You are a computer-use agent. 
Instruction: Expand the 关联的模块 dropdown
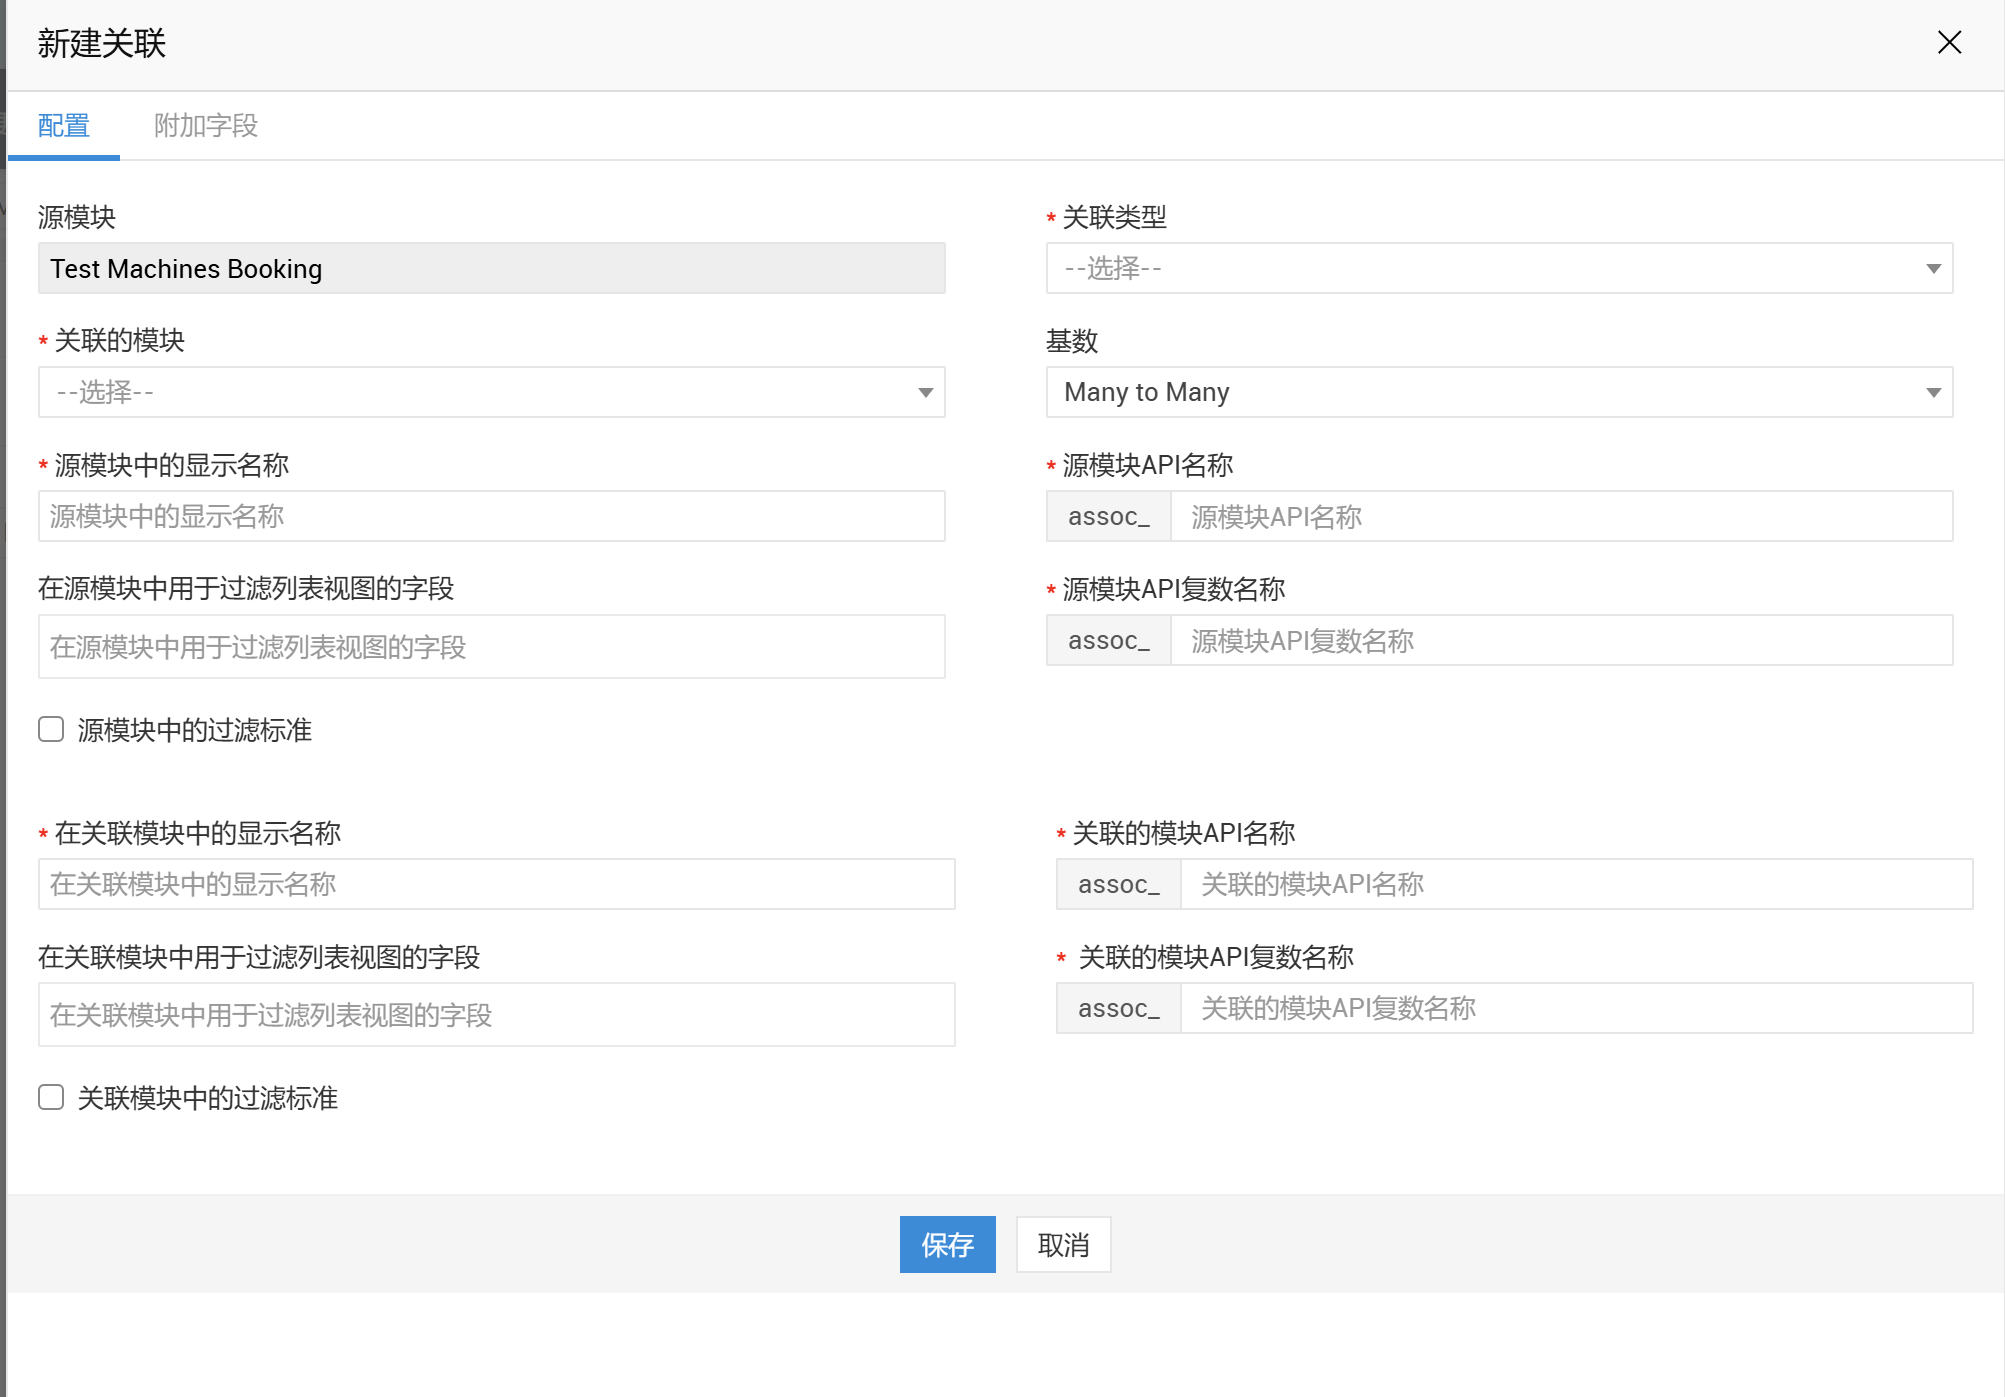click(x=491, y=392)
